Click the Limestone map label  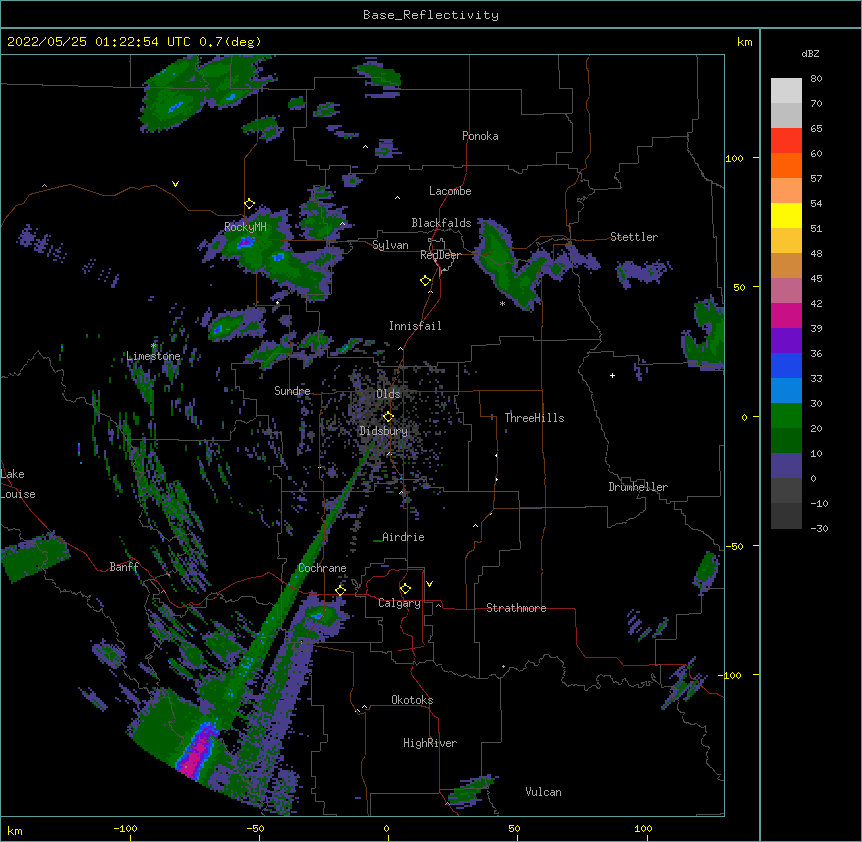tap(153, 356)
